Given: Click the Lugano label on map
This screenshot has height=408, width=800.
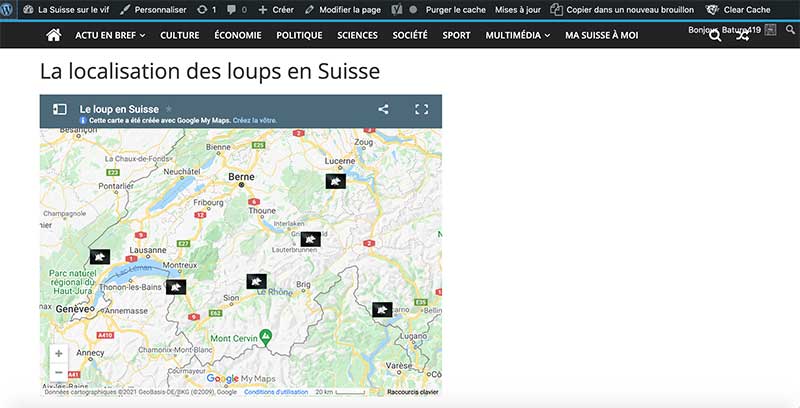Looking at the screenshot, I should click(413, 336).
